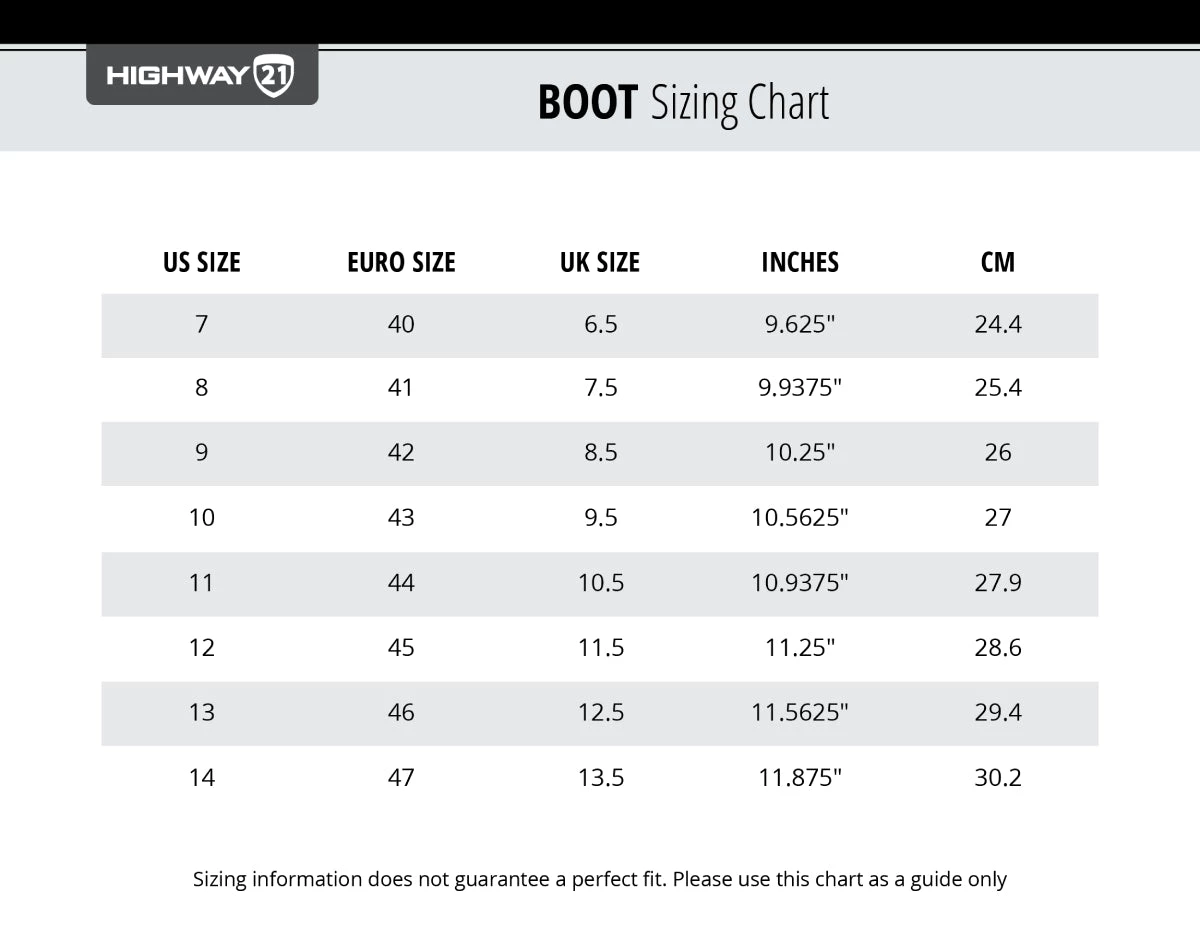Click UK size 8.5 cell
Image resolution: width=1200 pixels, height=927 pixels.
pyautogui.click(x=600, y=453)
